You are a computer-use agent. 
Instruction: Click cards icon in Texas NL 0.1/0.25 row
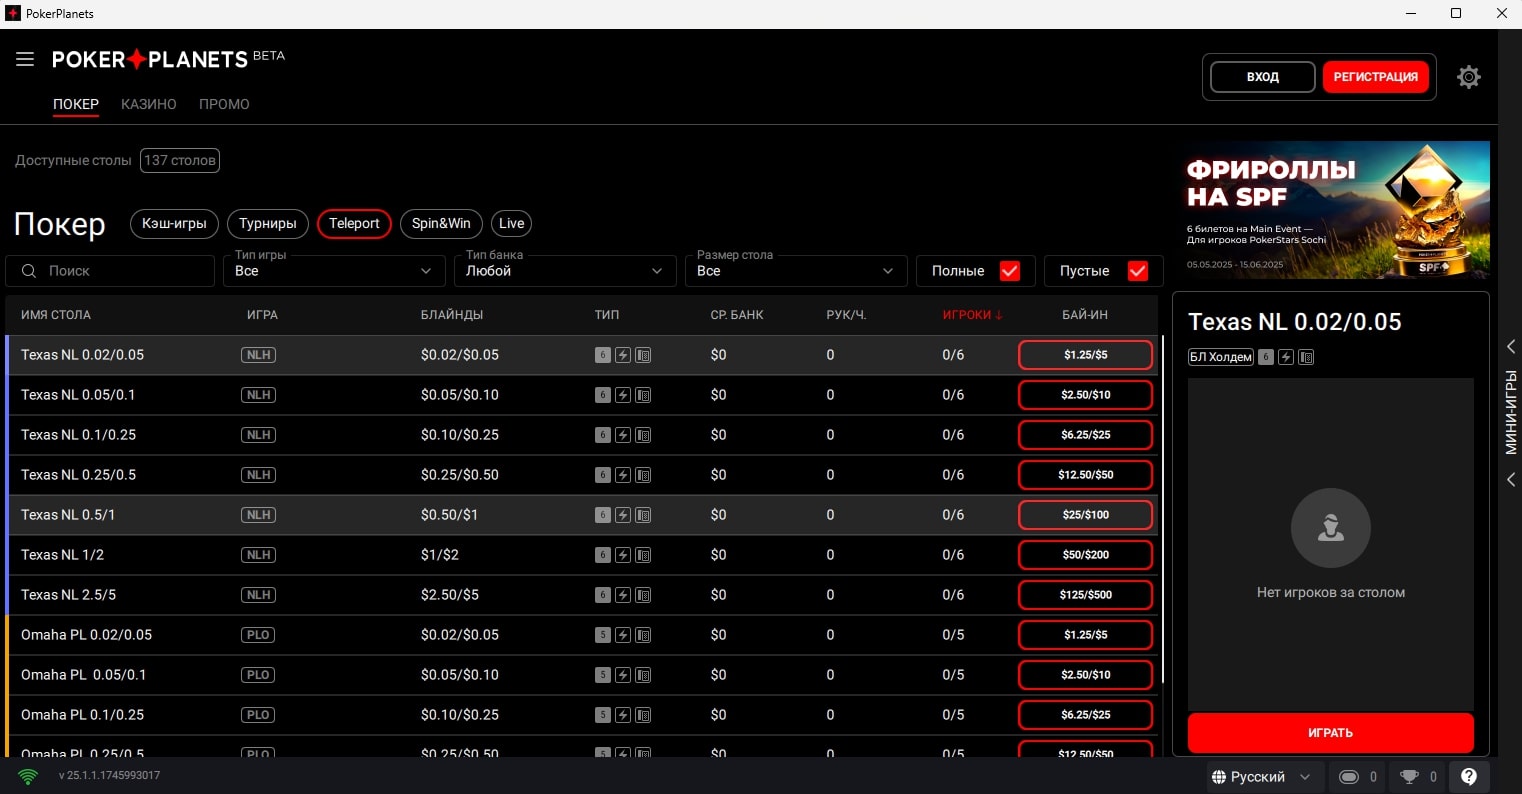tap(643, 435)
